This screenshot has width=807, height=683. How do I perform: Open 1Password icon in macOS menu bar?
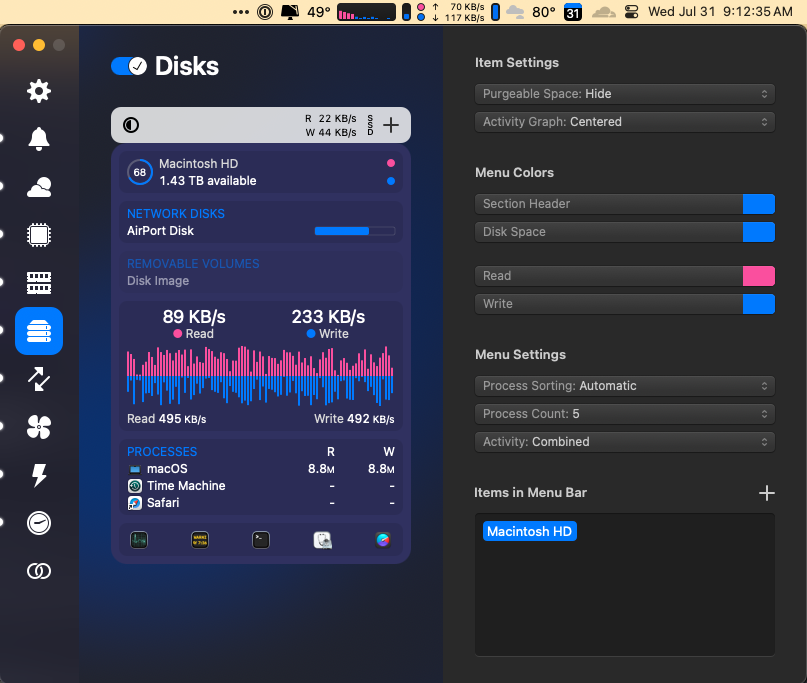[x=265, y=12]
